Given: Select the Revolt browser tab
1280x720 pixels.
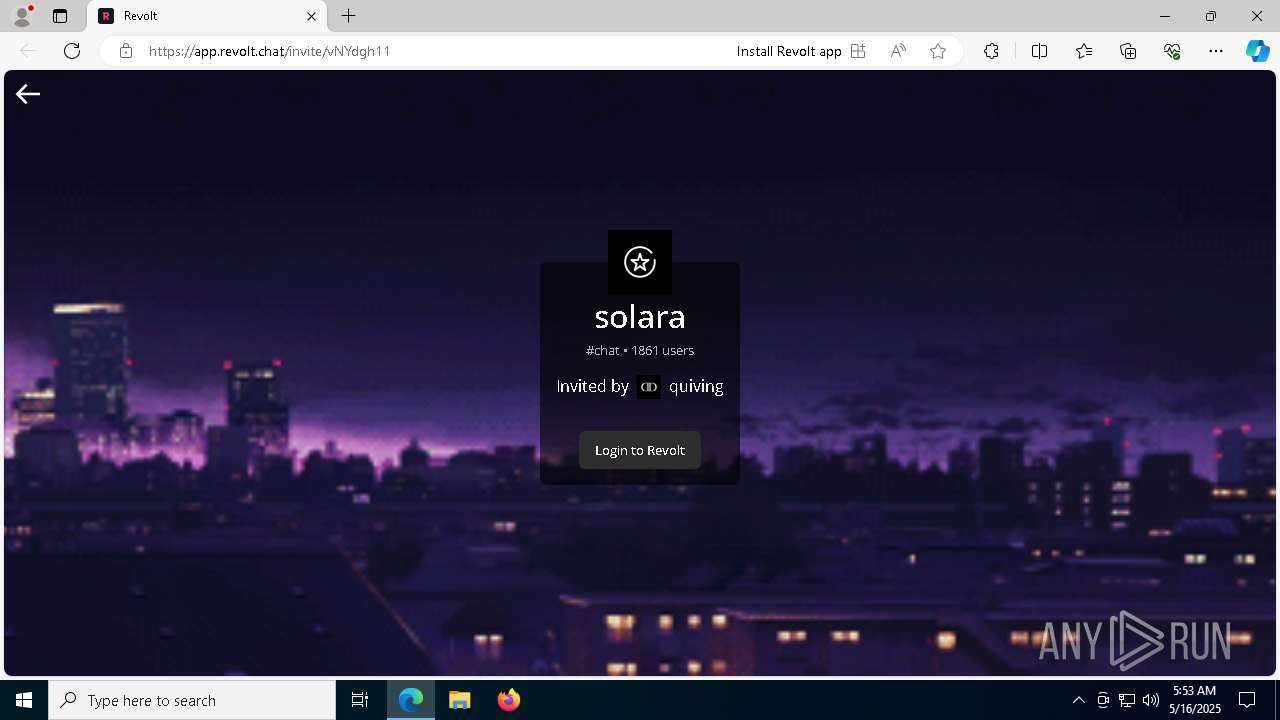Looking at the screenshot, I should pyautogui.click(x=207, y=16).
